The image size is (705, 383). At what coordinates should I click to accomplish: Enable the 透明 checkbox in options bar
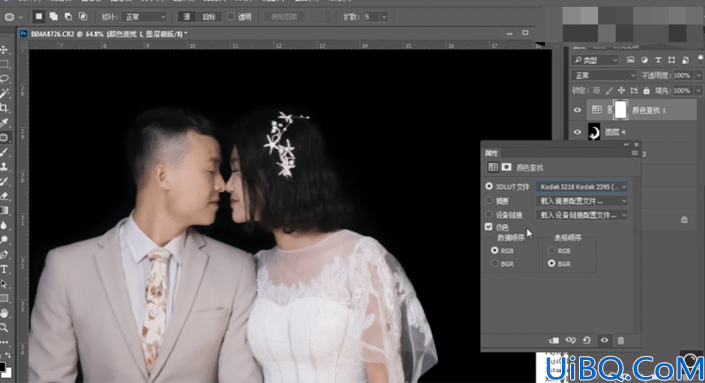point(231,16)
